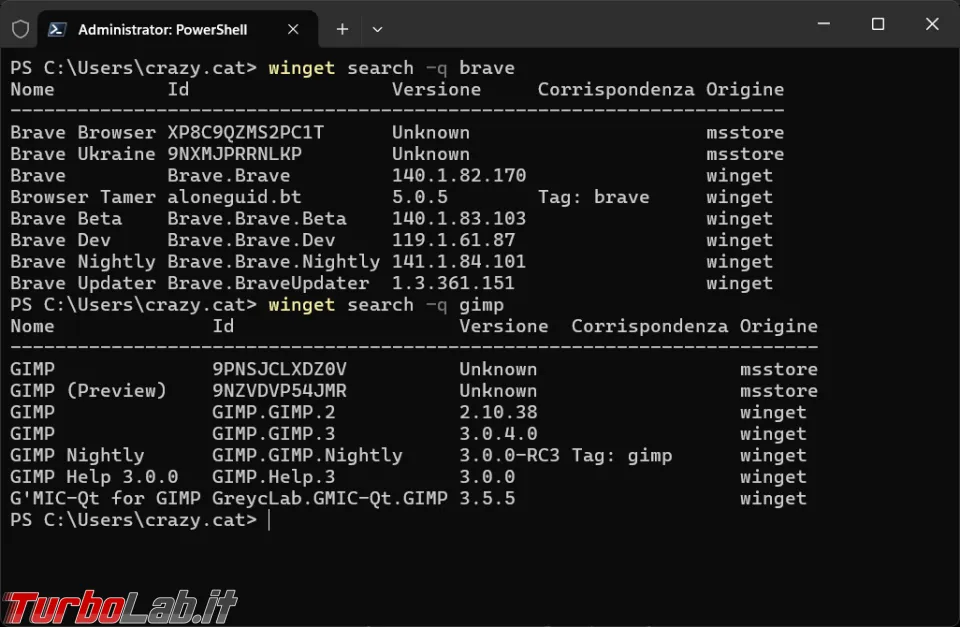Click the Id 'Brave.Brave.Nightly'

pos(274,262)
